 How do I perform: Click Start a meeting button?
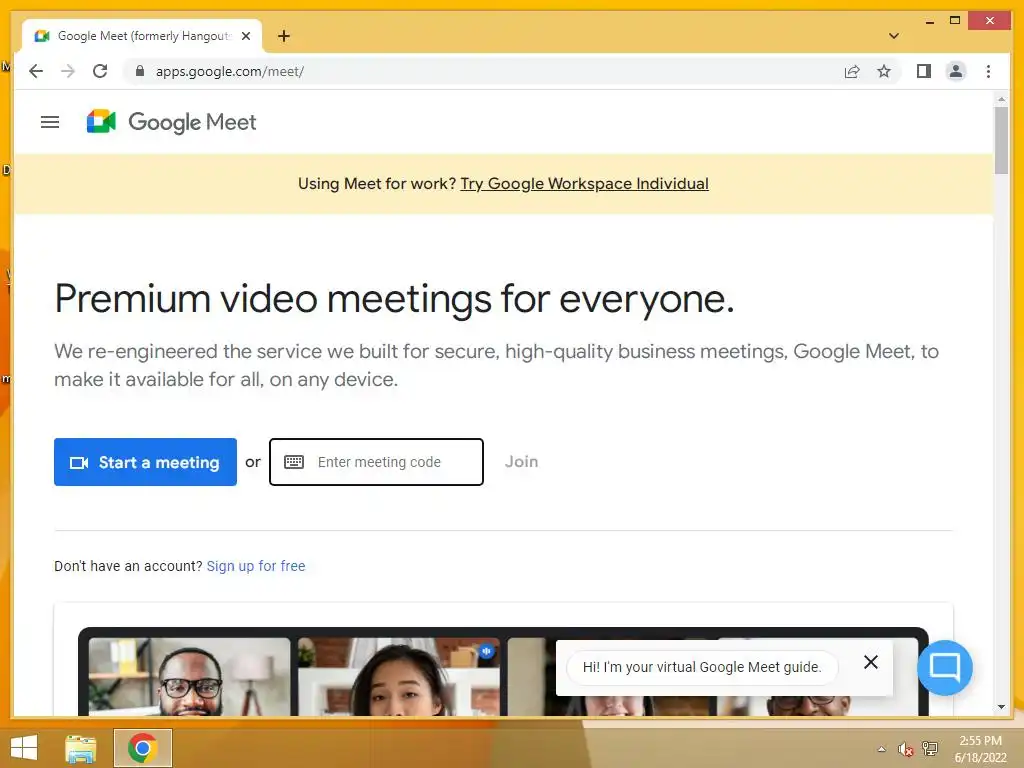[145, 462]
